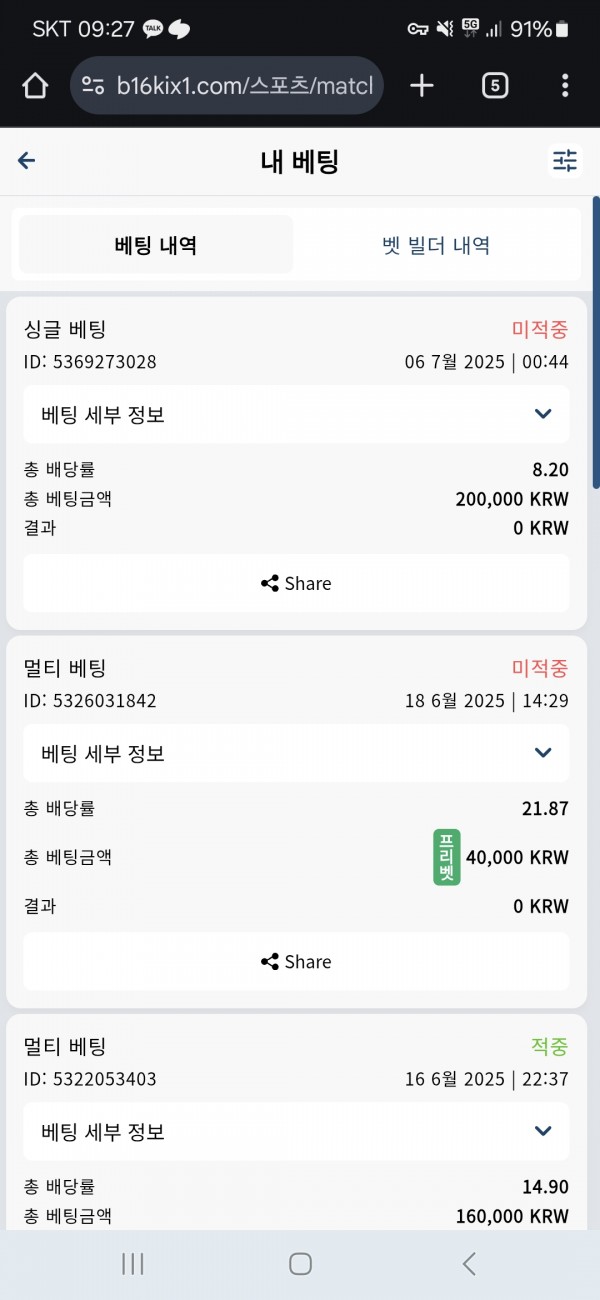Open the browser three-dot menu
The image size is (600, 1300).
(565, 86)
